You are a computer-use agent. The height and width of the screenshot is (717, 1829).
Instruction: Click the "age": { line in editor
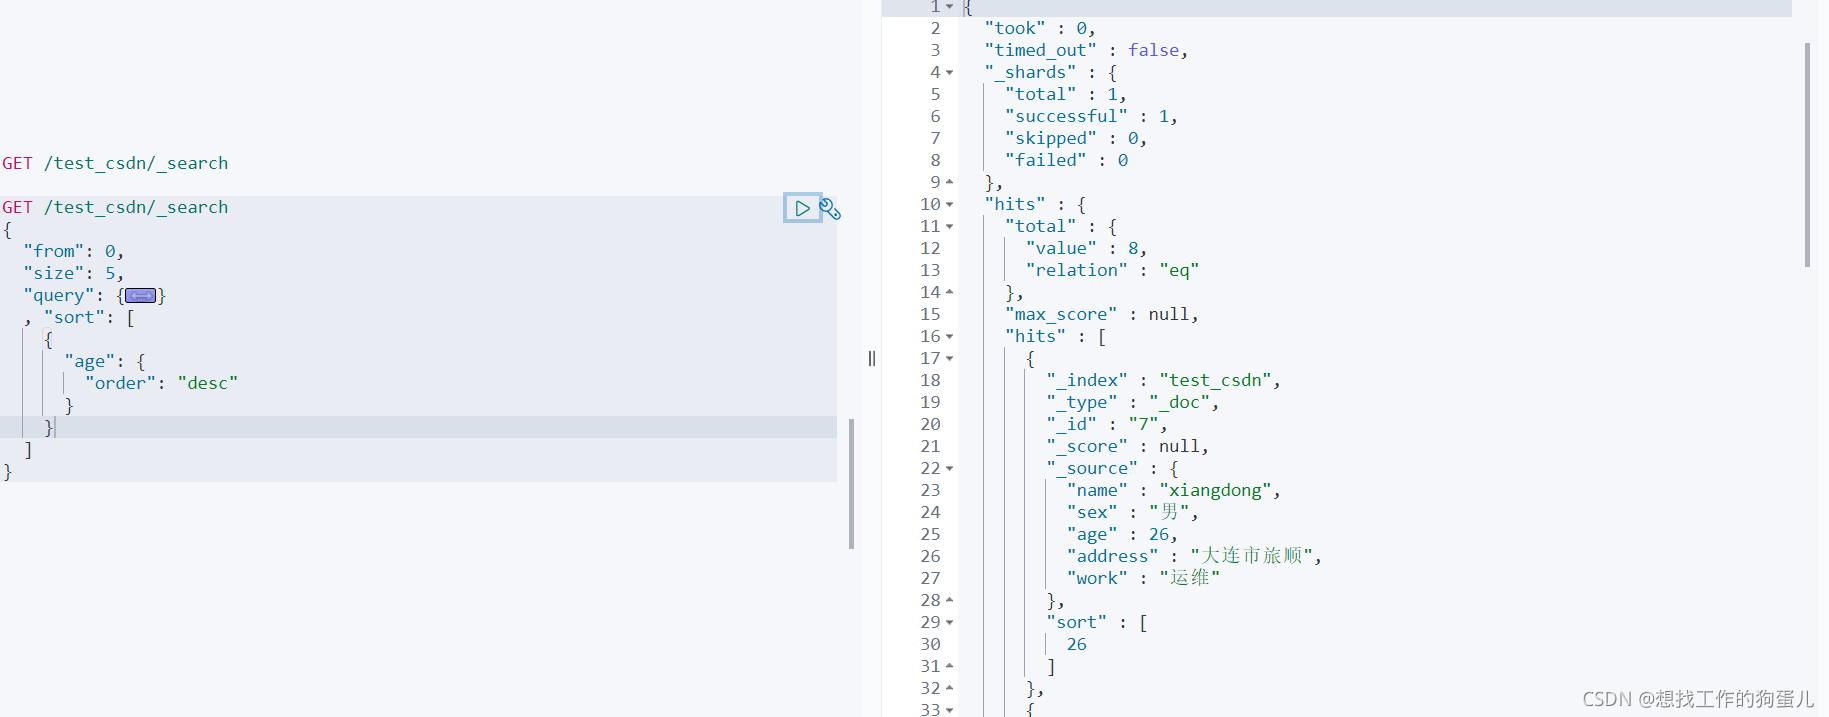tap(105, 361)
